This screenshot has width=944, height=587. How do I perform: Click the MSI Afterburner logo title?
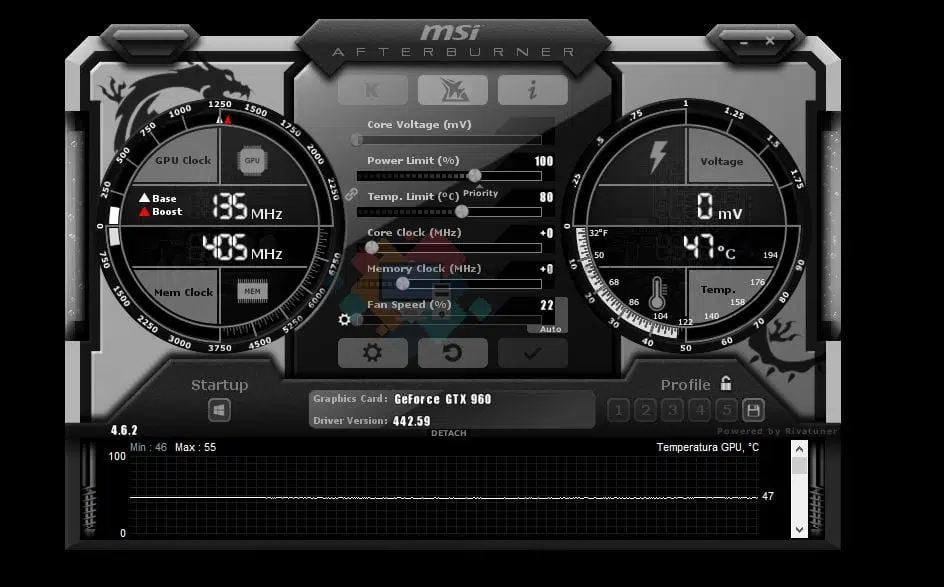[x=453, y=40]
